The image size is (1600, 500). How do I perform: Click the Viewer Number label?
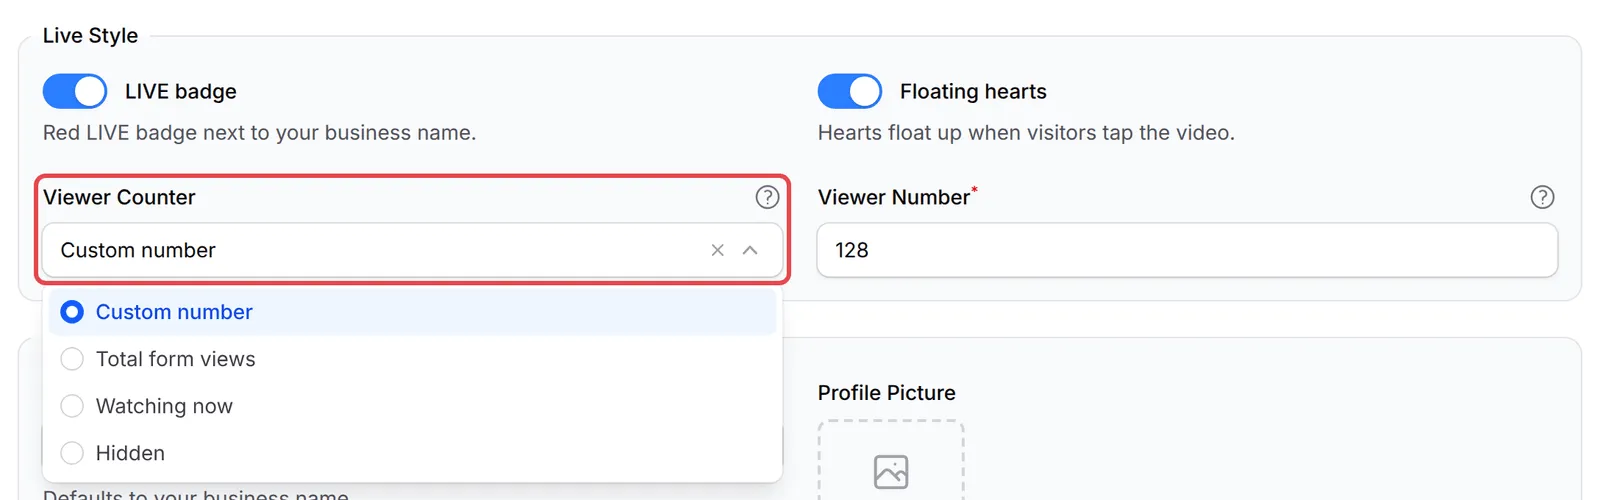coord(894,197)
